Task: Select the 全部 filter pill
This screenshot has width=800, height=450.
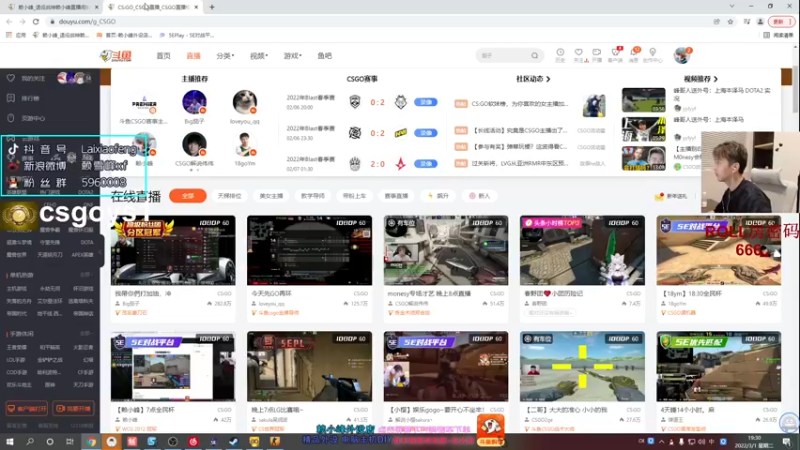Action: (x=188, y=196)
